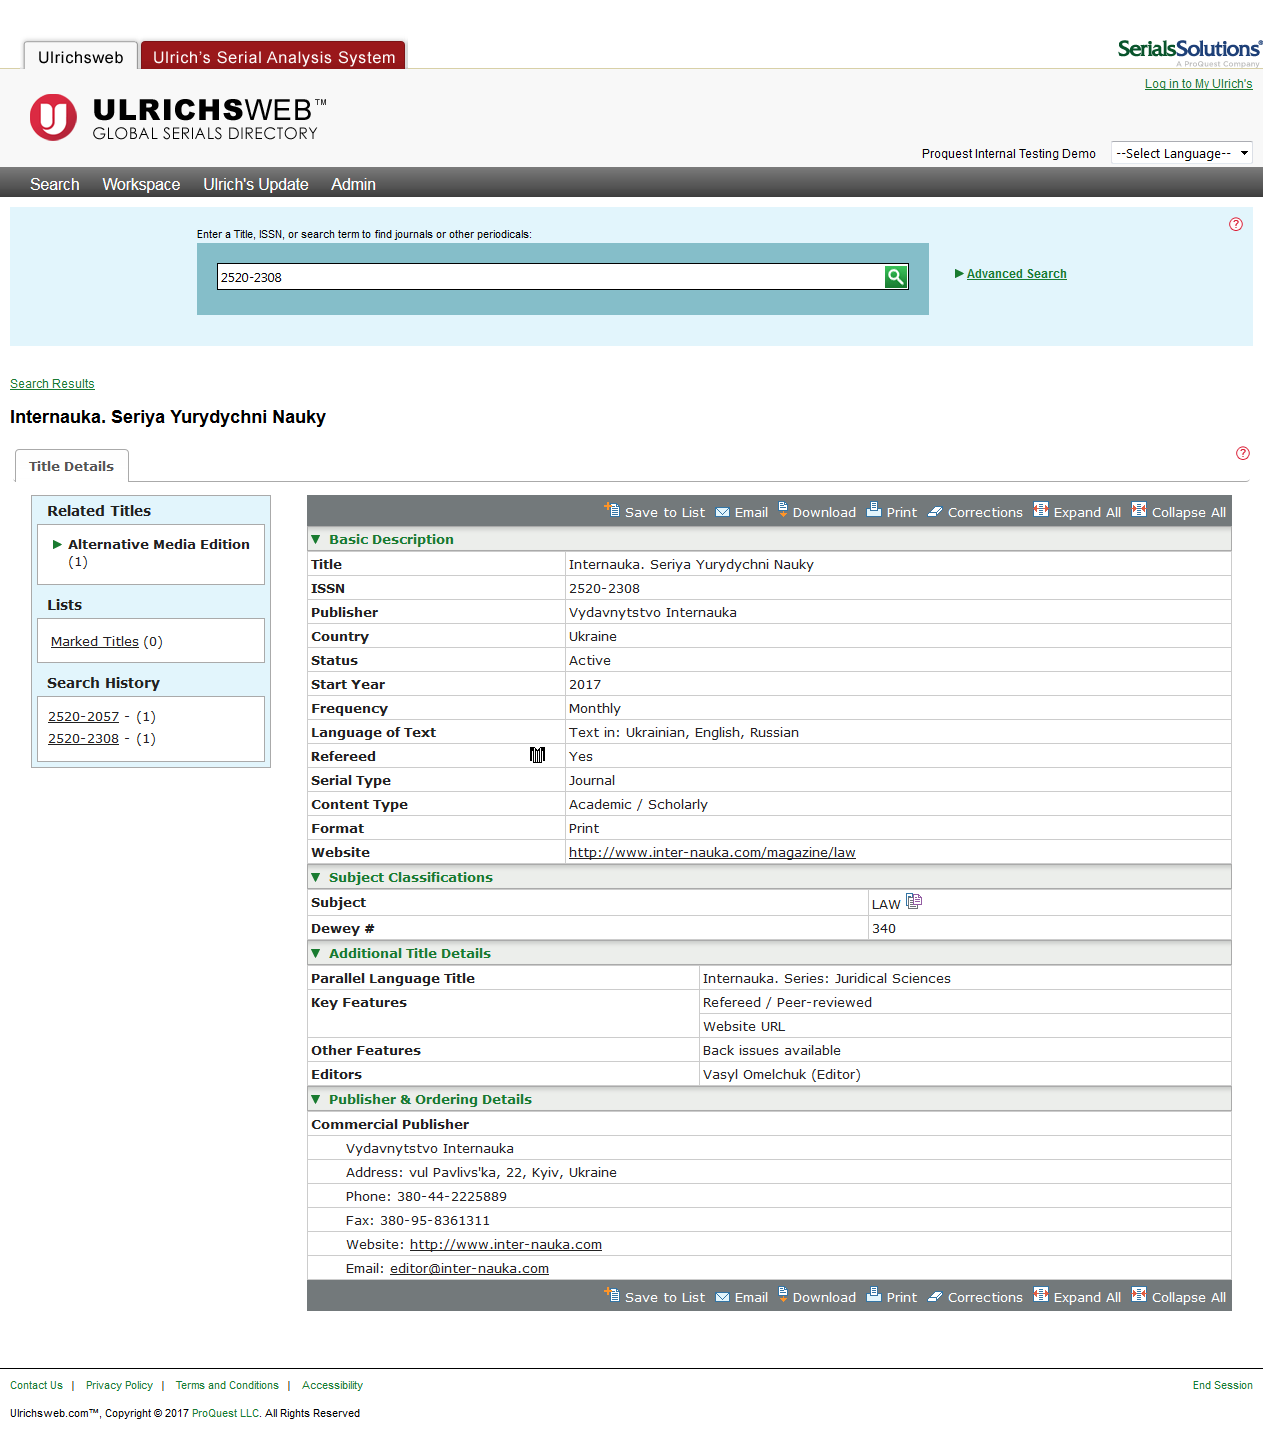The height and width of the screenshot is (1431, 1263).
Task: Select the Dewey number 340 cell
Action: [x=1049, y=928]
